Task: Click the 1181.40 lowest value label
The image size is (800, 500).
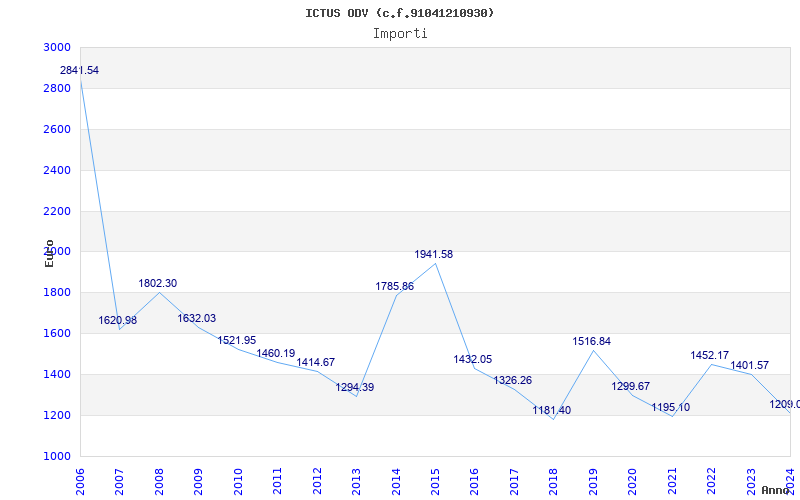Action: [x=551, y=410]
